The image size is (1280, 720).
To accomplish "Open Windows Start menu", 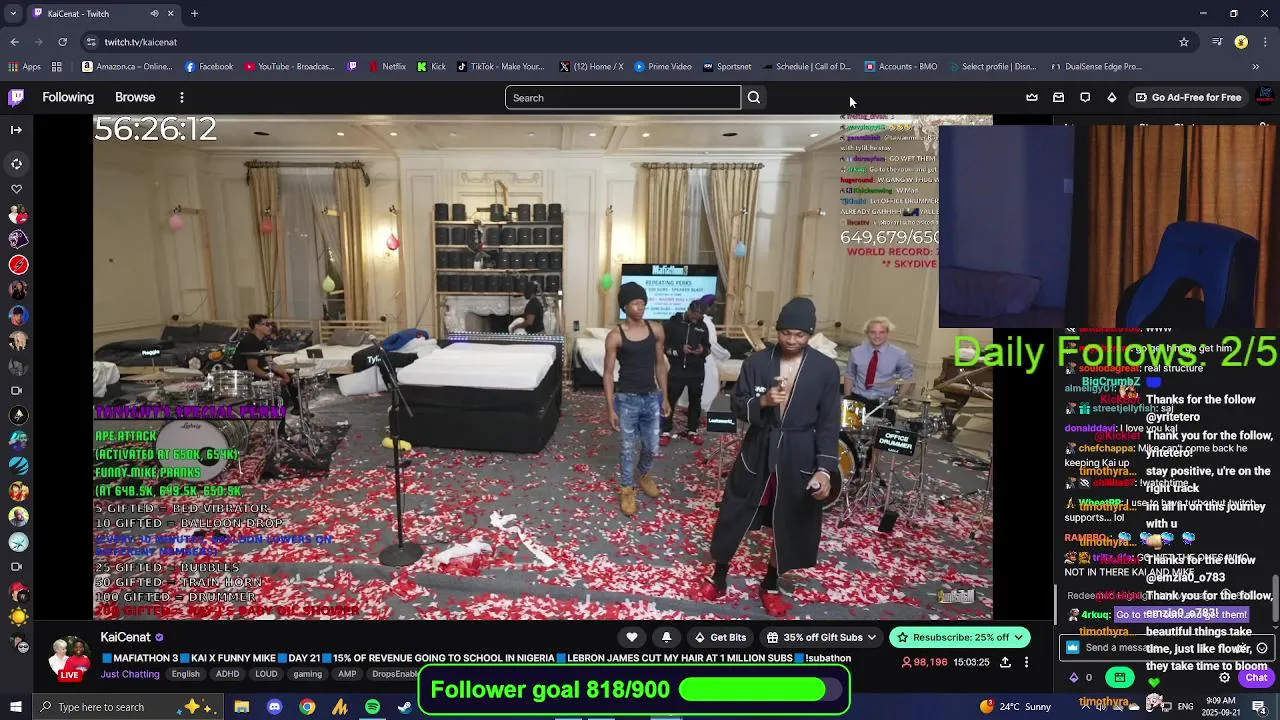I will [x=15, y=707].
